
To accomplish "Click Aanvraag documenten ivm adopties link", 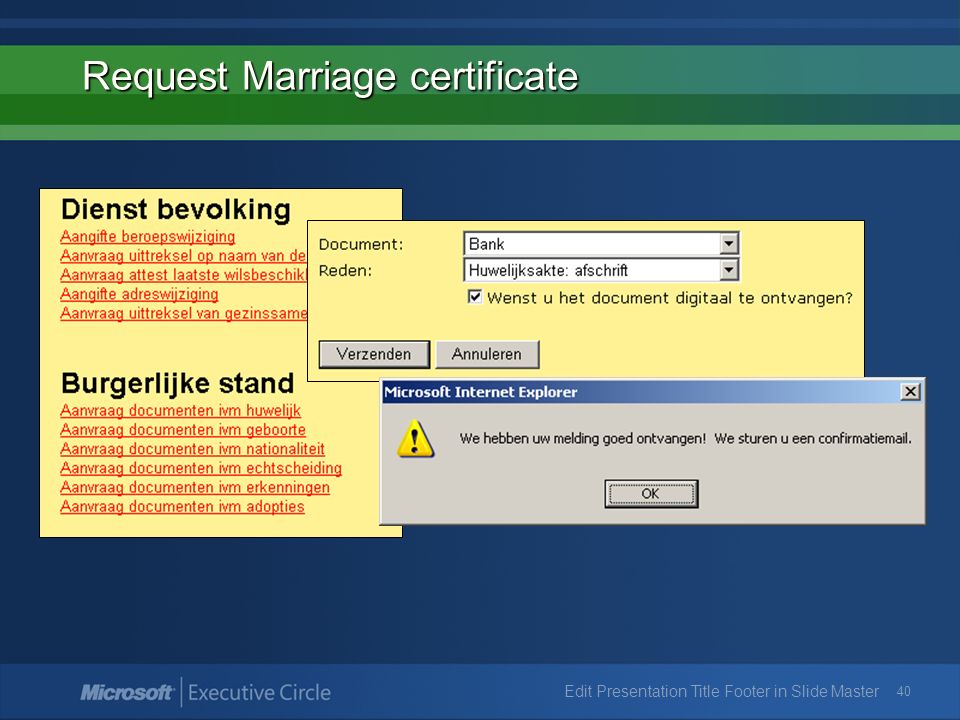I will coord(182,506).
